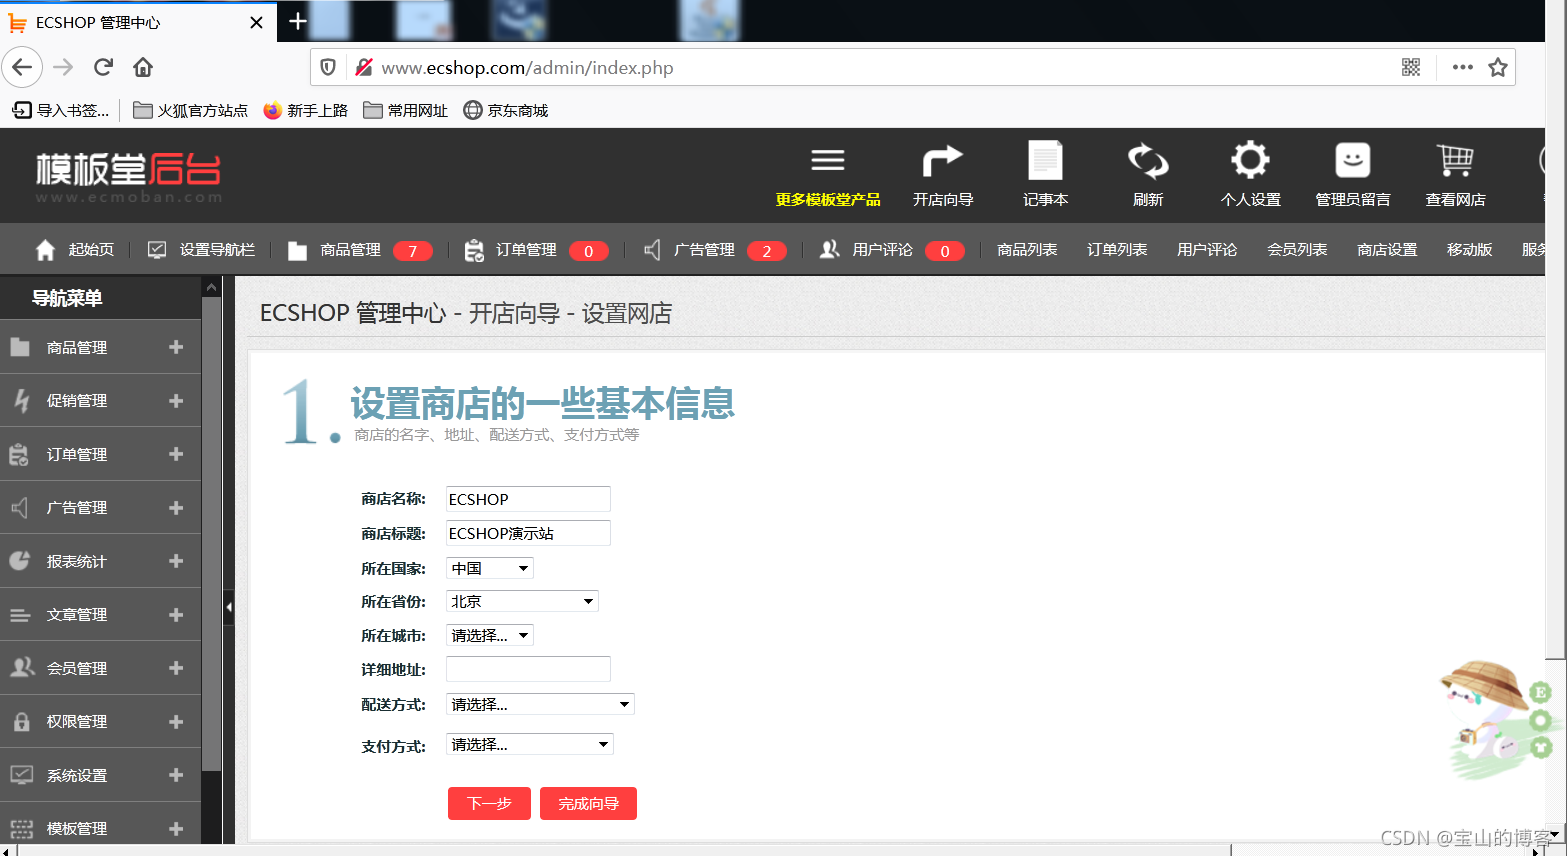This screenshot has height=856, width=1567.
Task: Select 商店设置 in the top navigation bar
Action: coord(1387,250)
